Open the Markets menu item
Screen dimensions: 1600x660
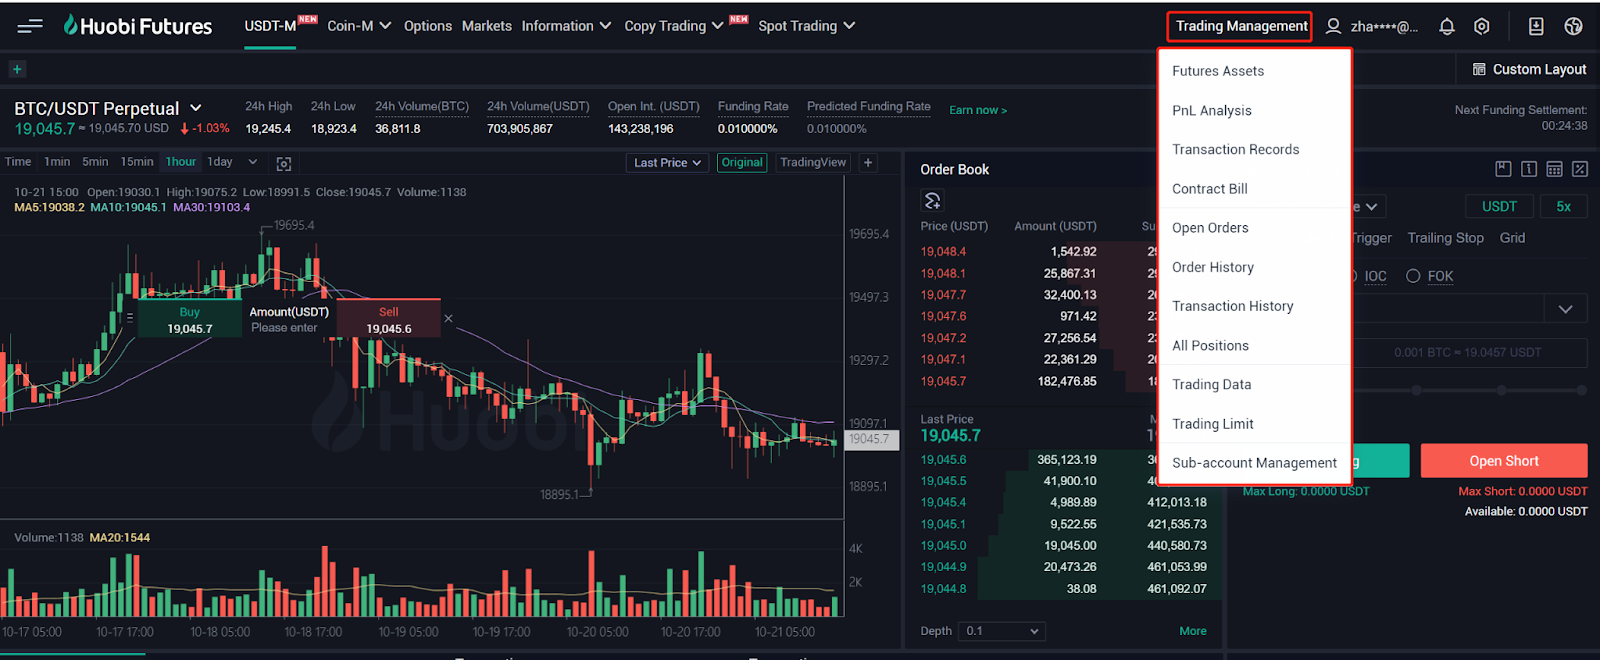coord(487,26)
